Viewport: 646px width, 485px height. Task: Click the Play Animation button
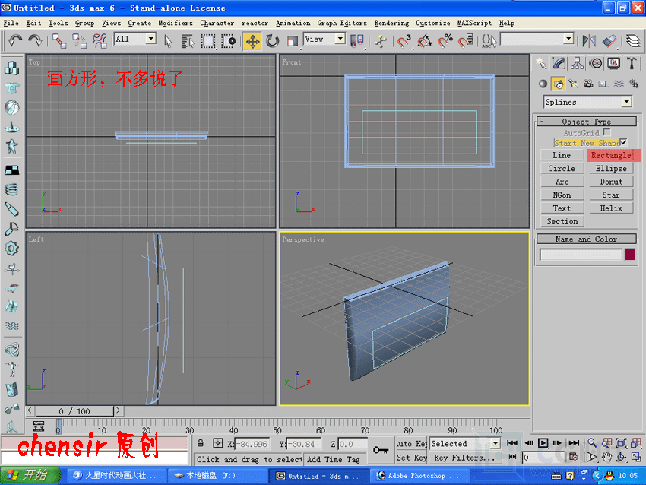click(x=543, y=443)
